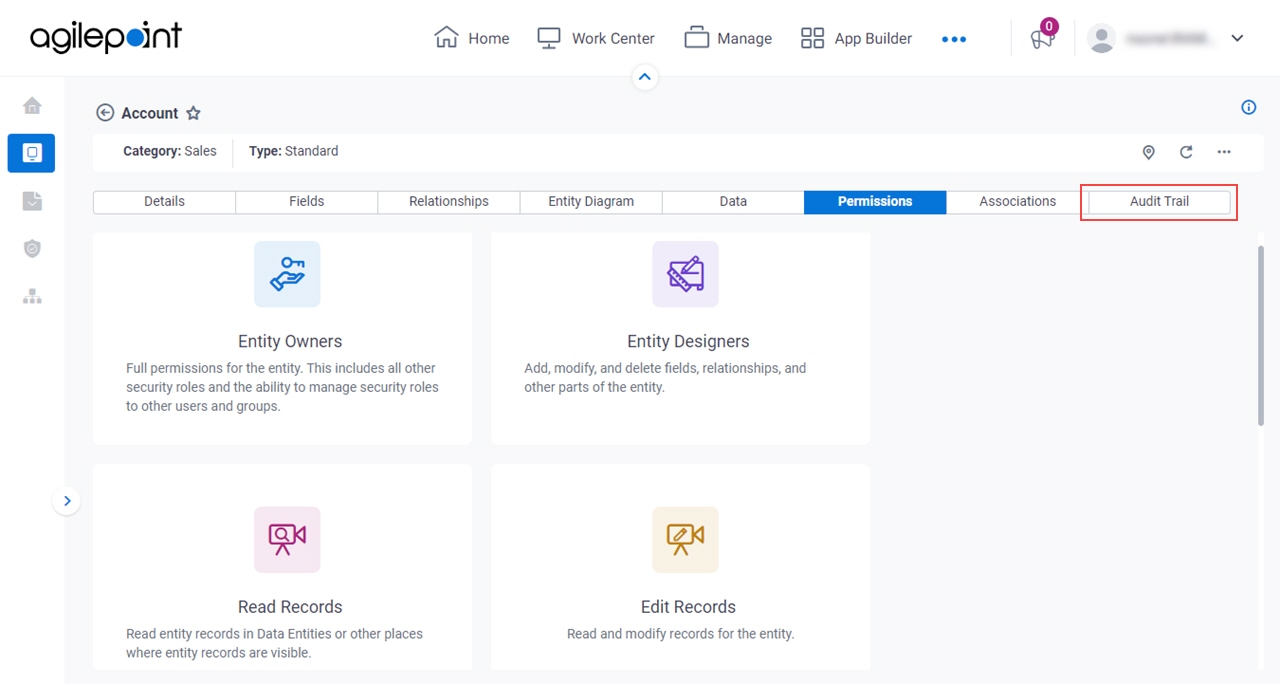Open the Entity Diagram tab
The image size is (1280, 684).
point(591,201)
